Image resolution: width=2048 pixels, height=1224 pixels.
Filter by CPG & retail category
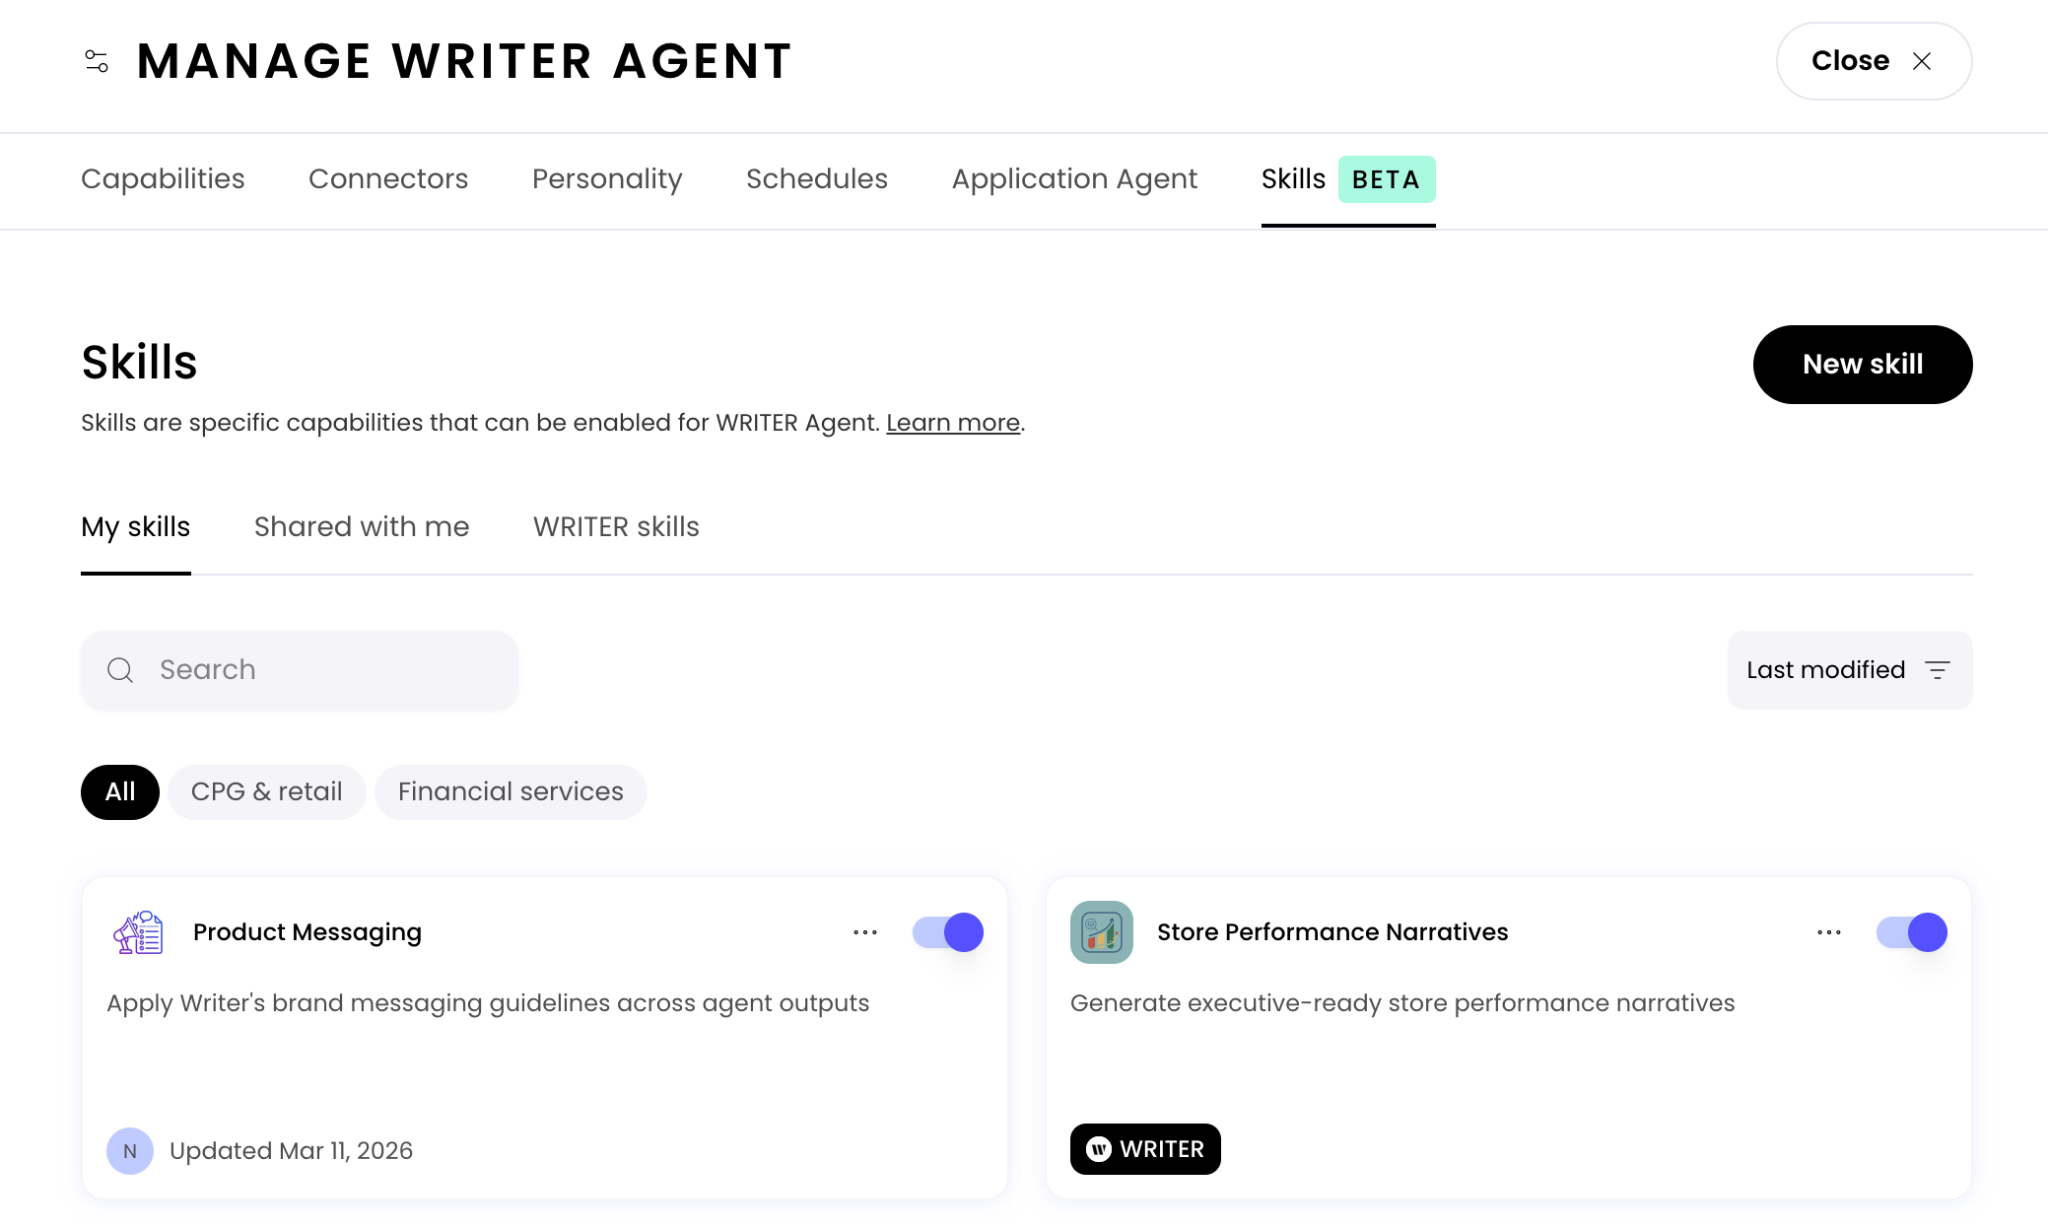click(x=266, y=792)
